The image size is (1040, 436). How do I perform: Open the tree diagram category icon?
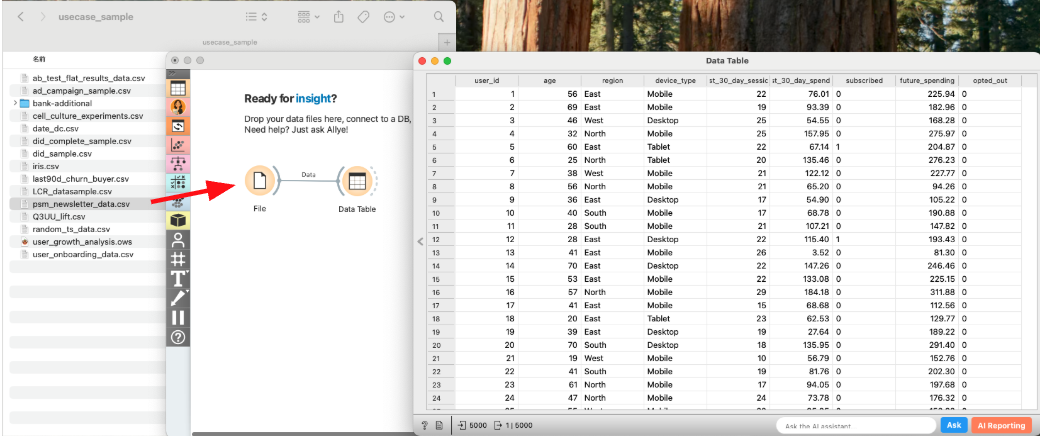click(178, 163)
